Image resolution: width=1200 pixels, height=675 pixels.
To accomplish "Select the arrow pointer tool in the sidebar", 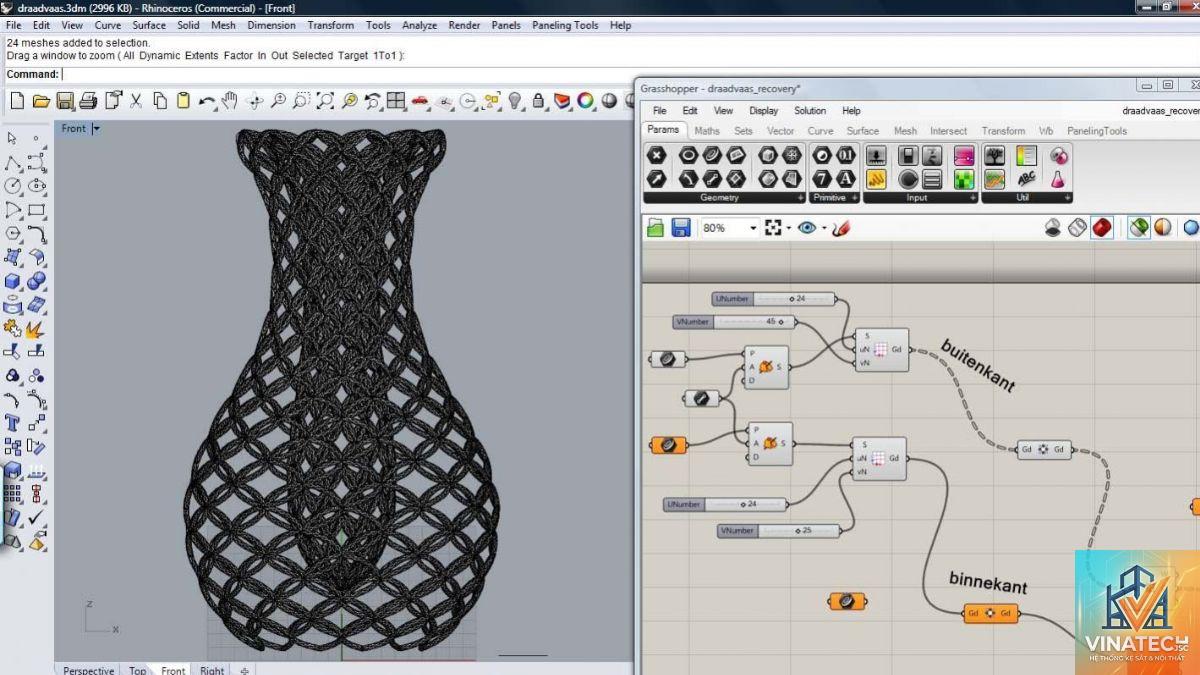I will [12, 138].
